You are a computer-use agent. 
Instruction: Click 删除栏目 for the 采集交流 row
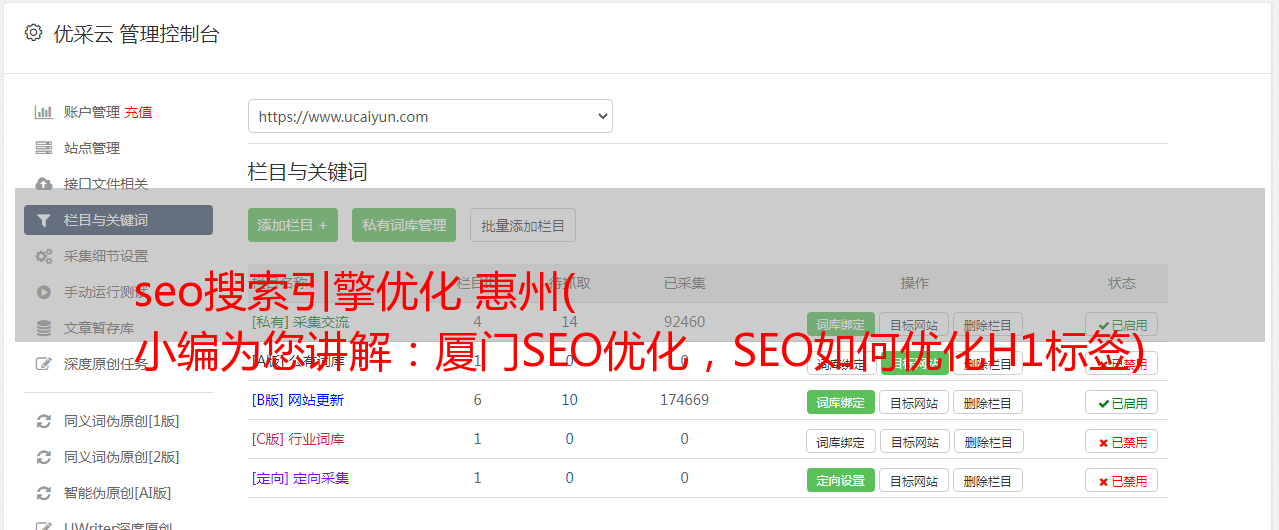(988, 324)
